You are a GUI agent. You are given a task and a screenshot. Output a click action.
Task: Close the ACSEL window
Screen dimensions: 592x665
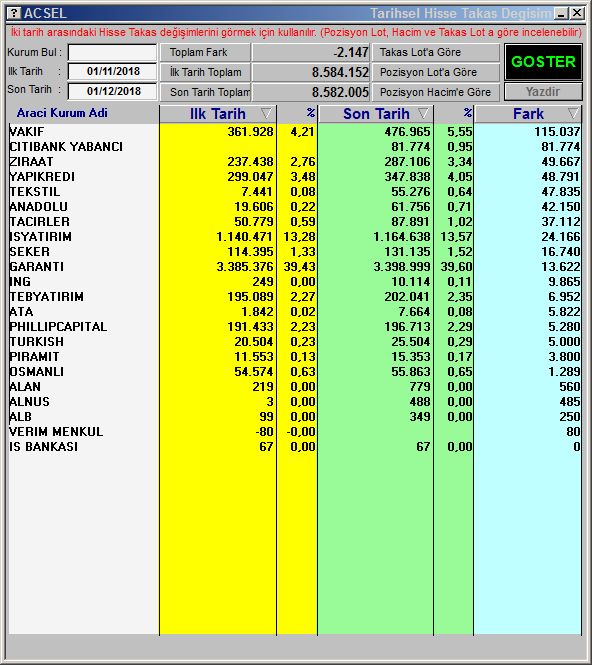pos(577,13)
